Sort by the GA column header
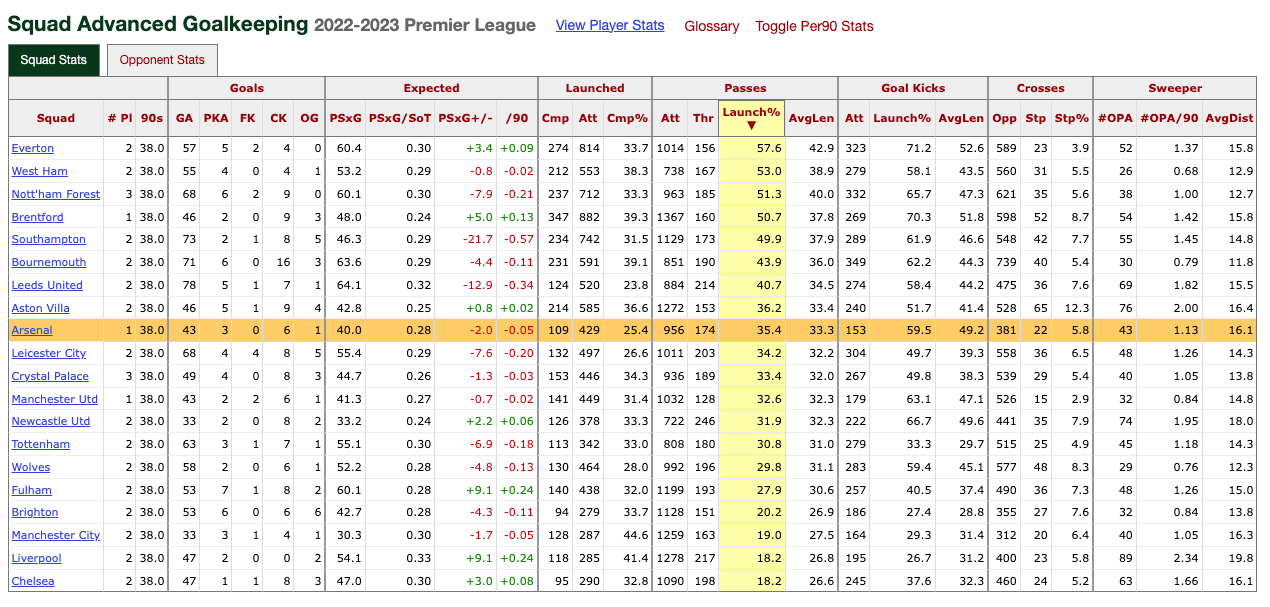The width and height of the screenshot is (1270, 607). (x=184, y=118)
